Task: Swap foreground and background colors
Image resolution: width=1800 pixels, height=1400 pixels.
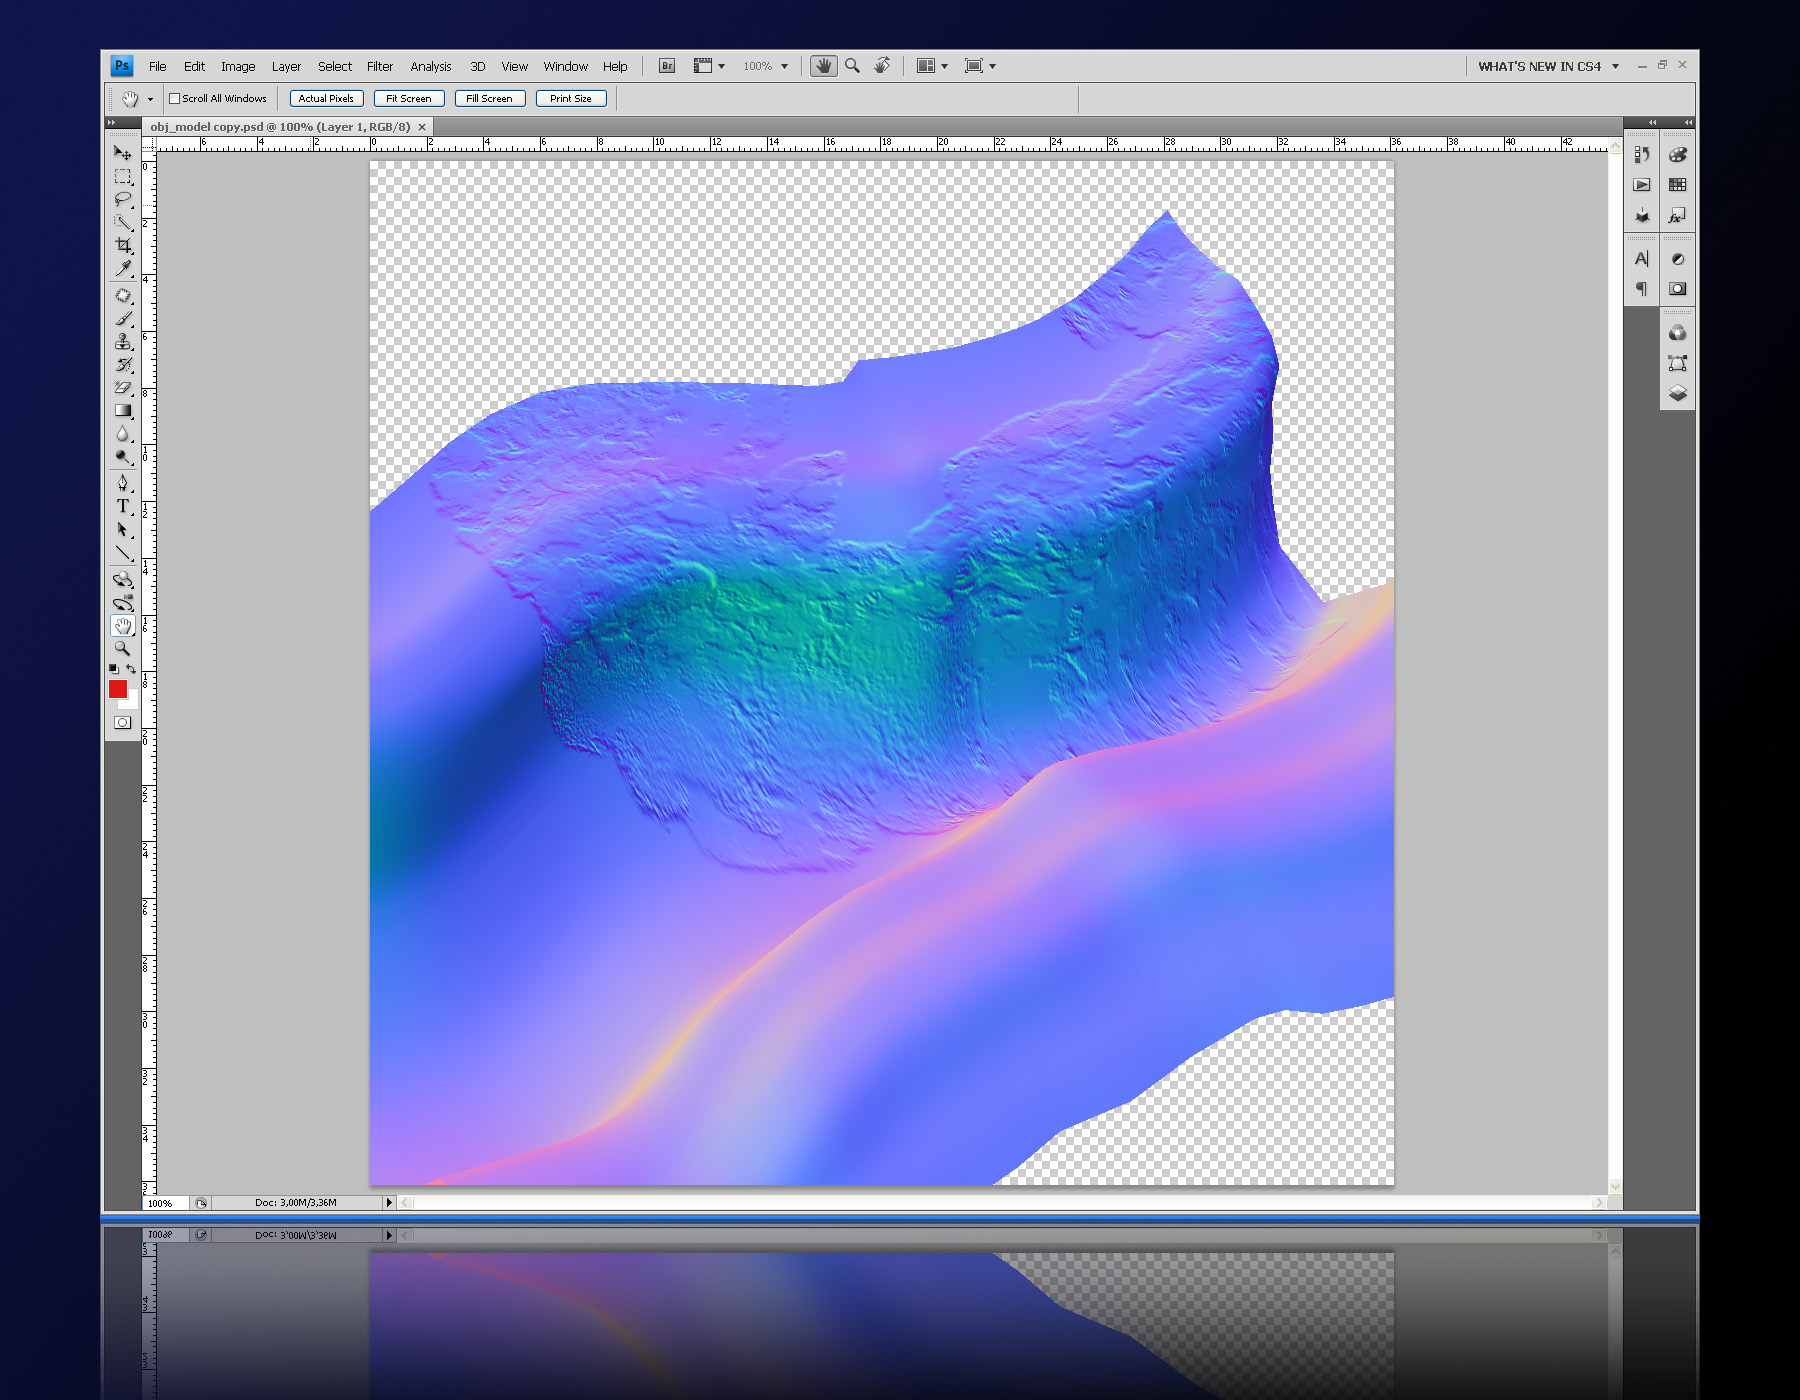Action: (x=131, y=669)
